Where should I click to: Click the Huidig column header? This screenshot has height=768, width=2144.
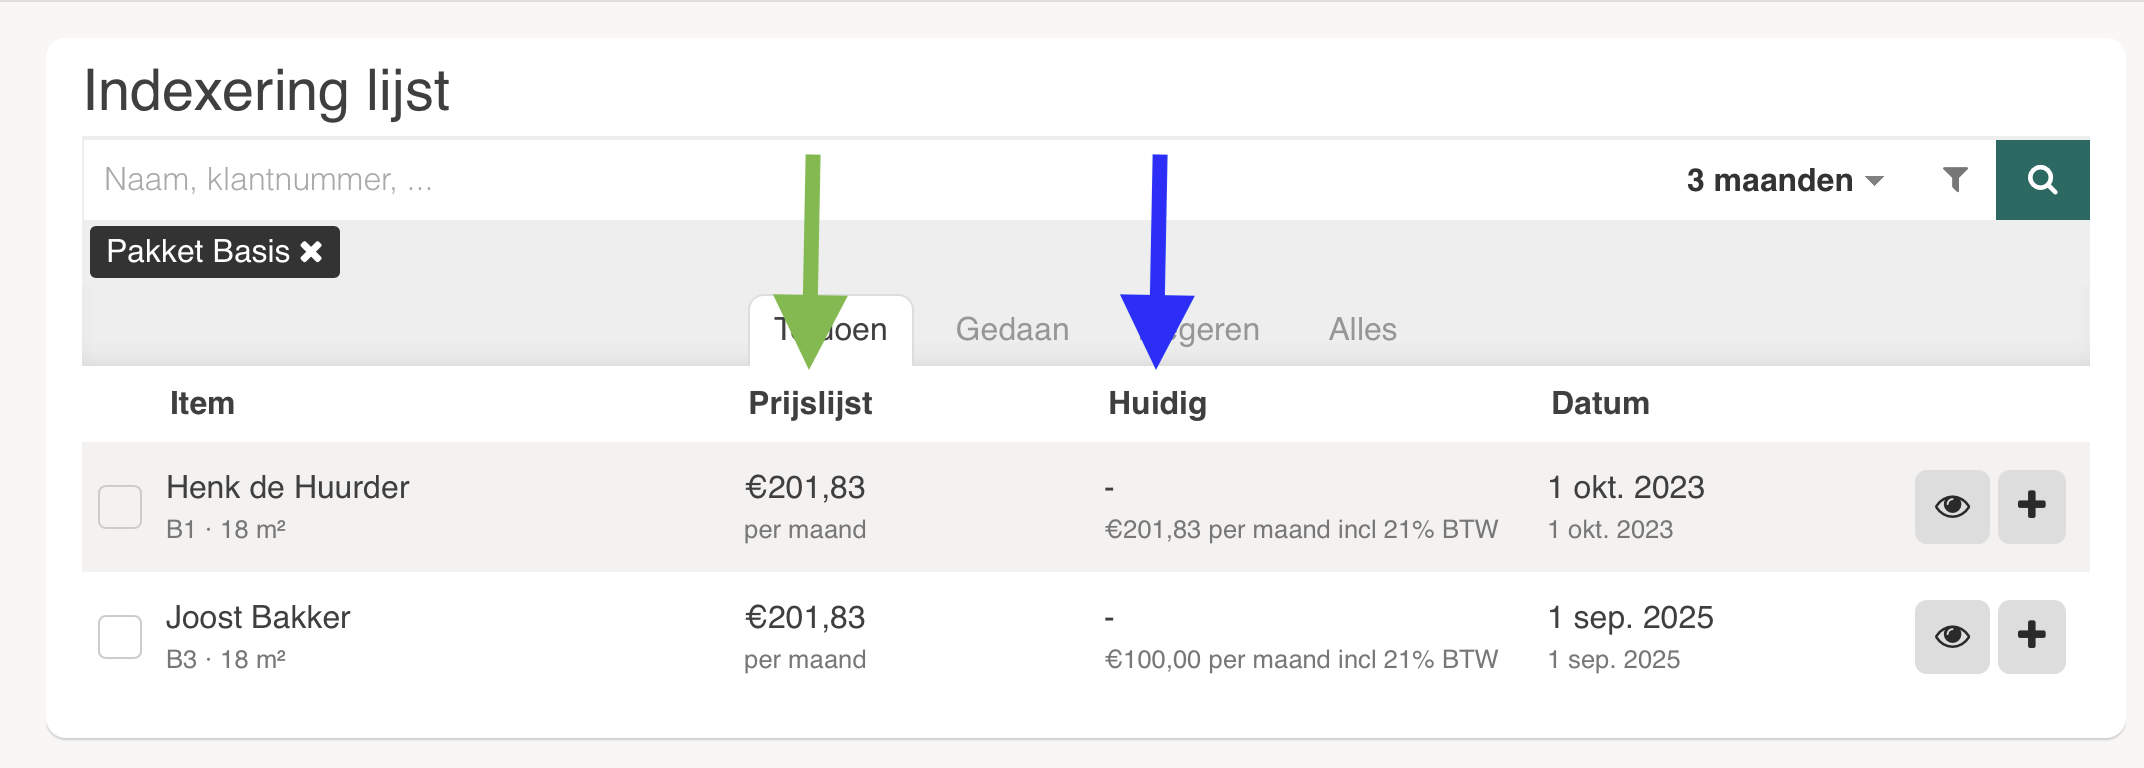point(1157,404)
